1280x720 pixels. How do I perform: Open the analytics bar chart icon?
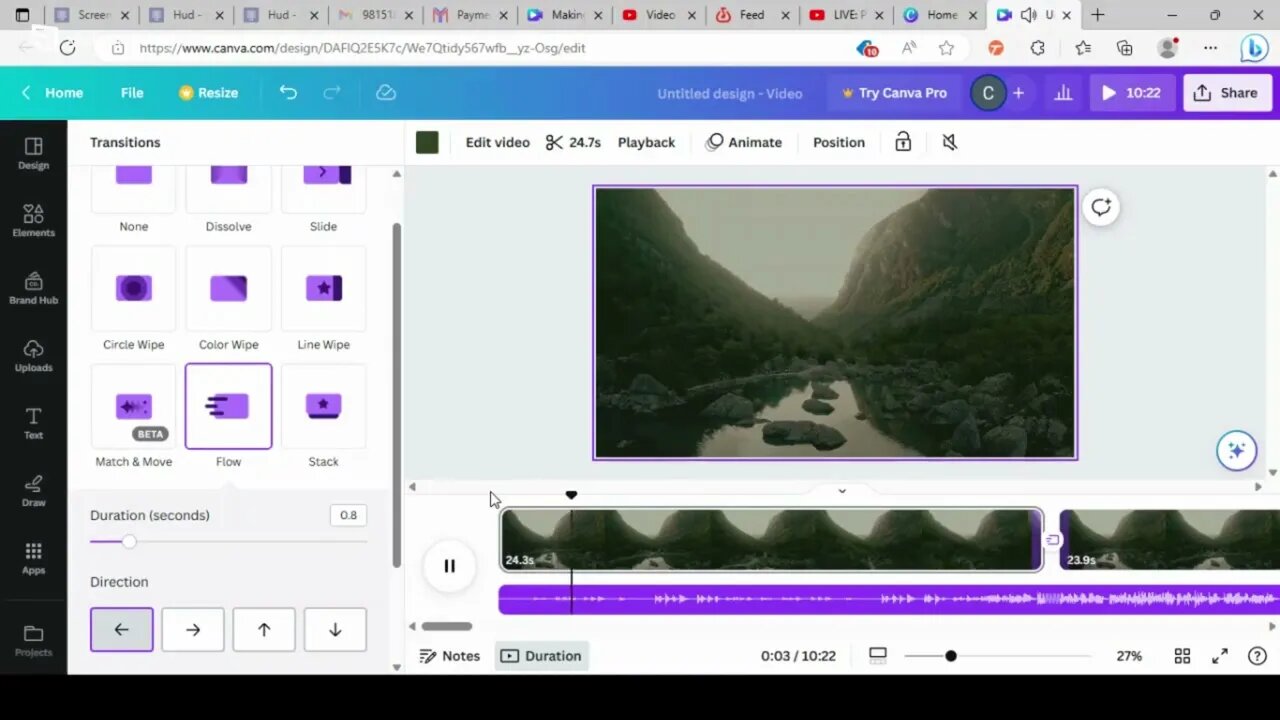[x=1063, y=92]
